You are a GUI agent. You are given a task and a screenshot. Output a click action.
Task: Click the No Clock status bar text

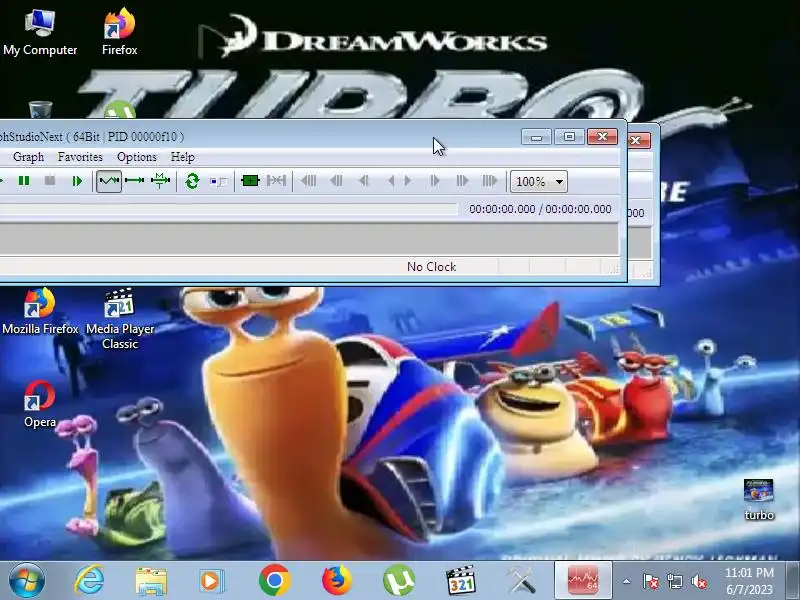pos(432,267)
